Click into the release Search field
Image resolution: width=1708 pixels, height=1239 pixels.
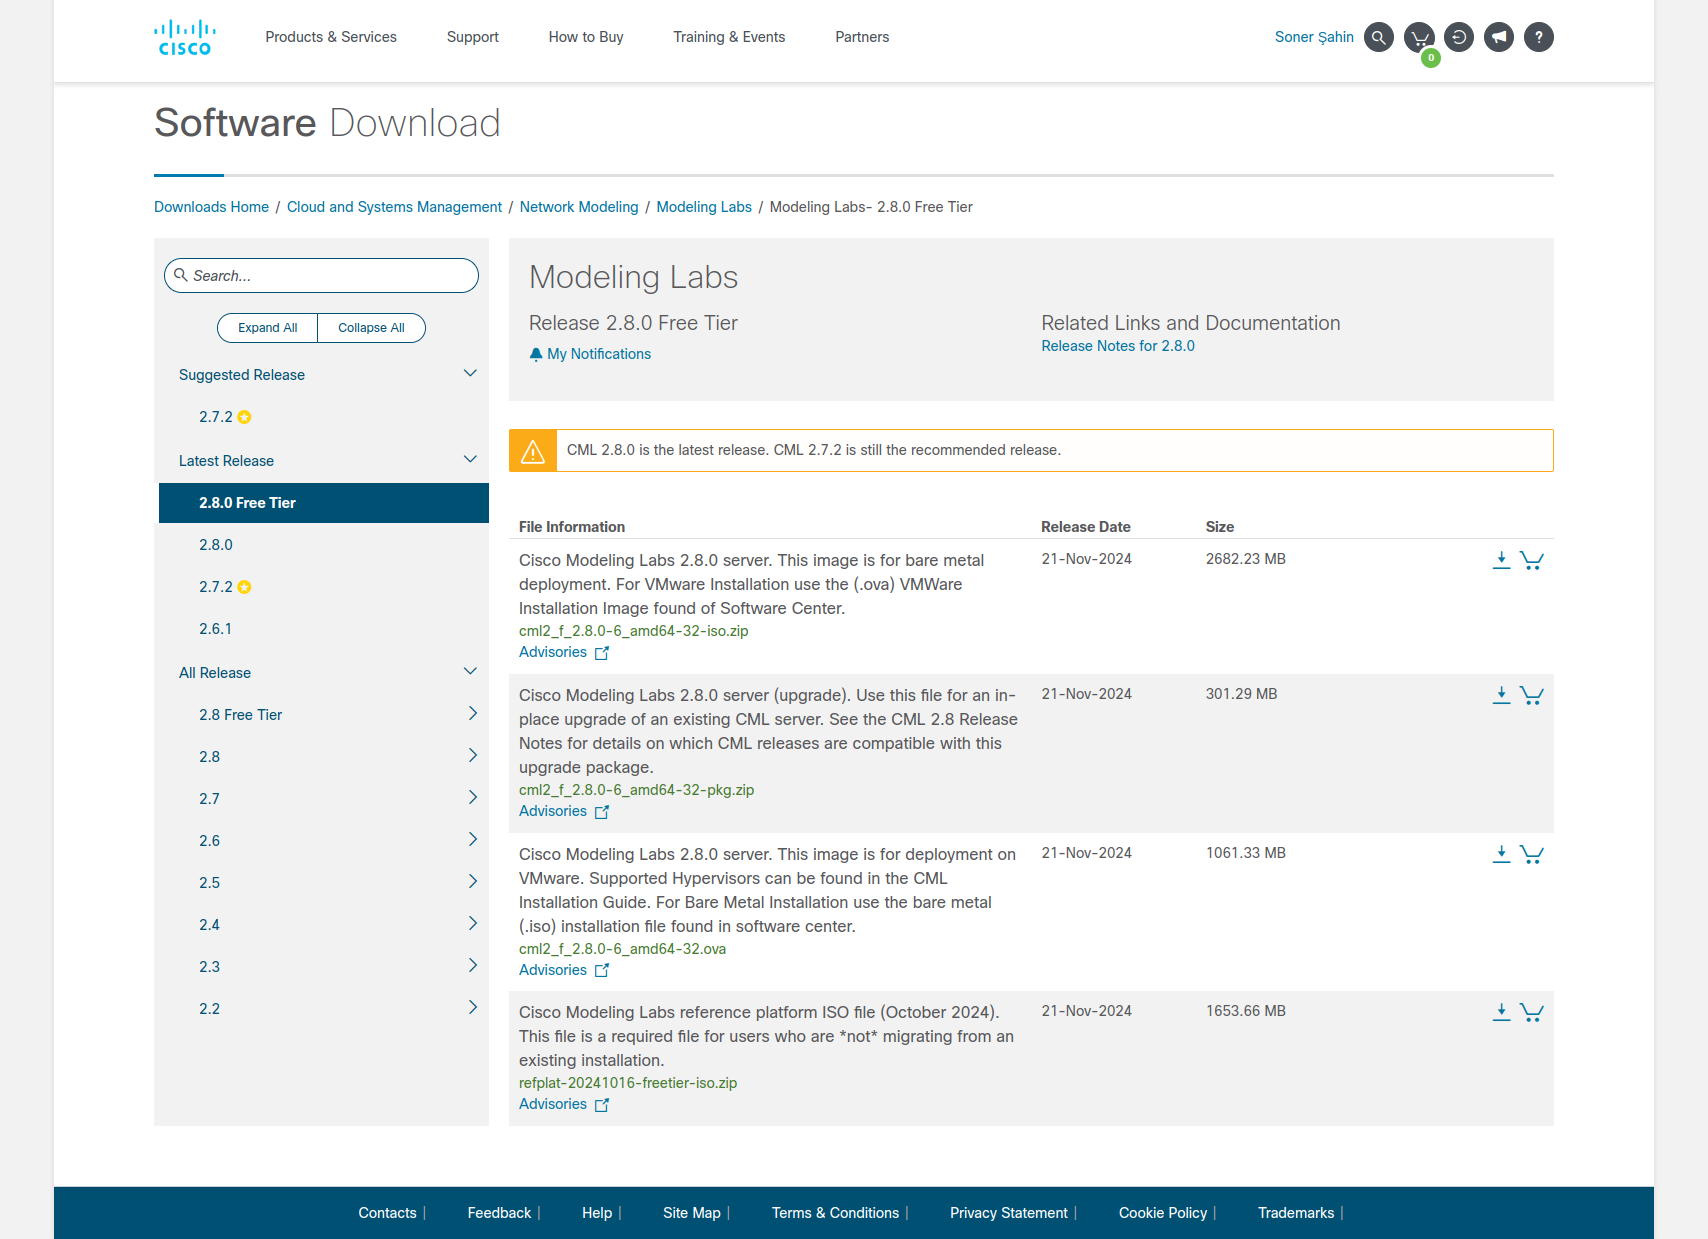click(330, 276)
